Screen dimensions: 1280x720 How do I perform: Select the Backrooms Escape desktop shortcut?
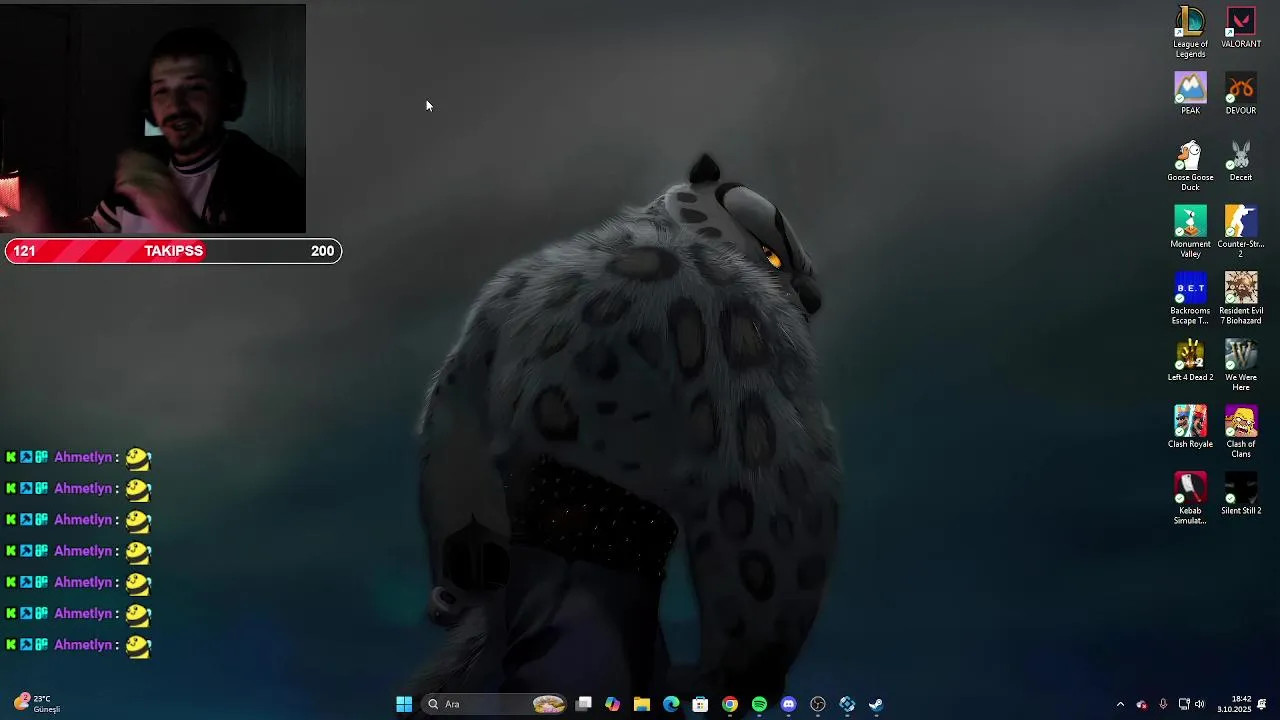[x=1190, y=298]
